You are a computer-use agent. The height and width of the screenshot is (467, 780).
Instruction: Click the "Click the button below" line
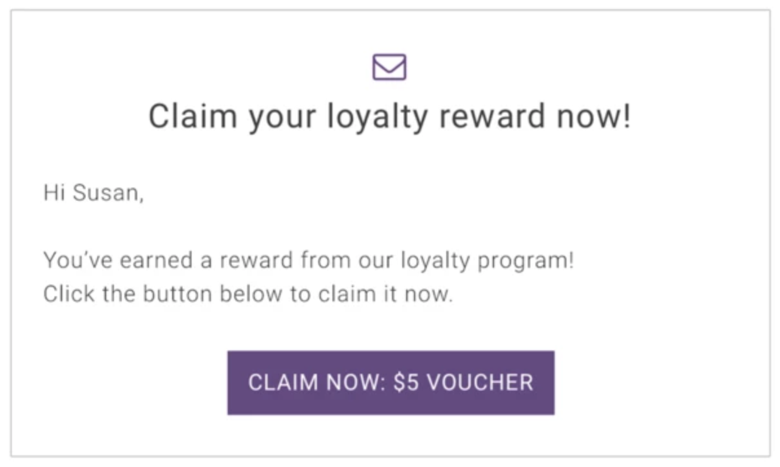[248, 294]
